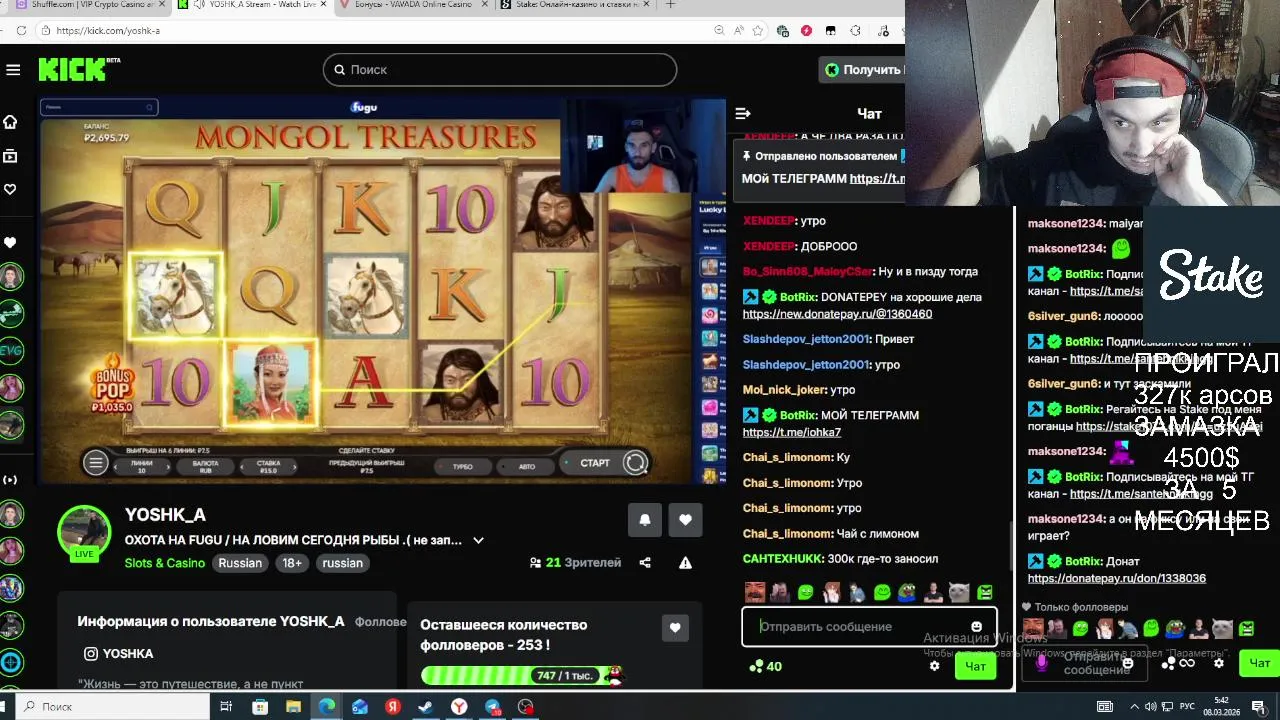Screen dimensions: 1280x720
Task: Open channel points icon showing 40
Action: coord(765,666)
